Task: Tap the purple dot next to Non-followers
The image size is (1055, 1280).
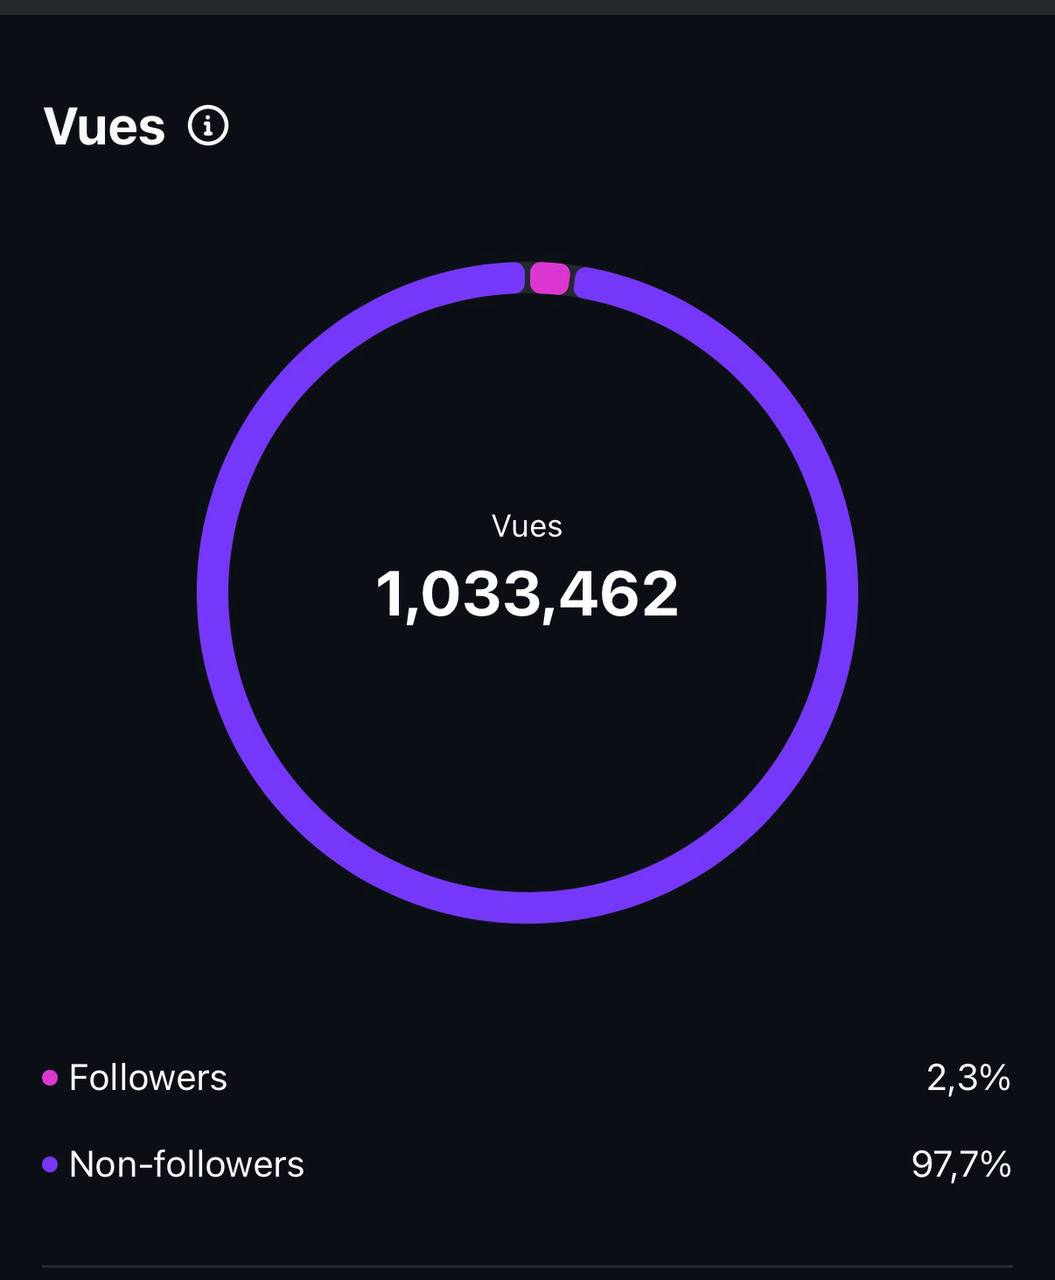Action: tap(50, 1164)
